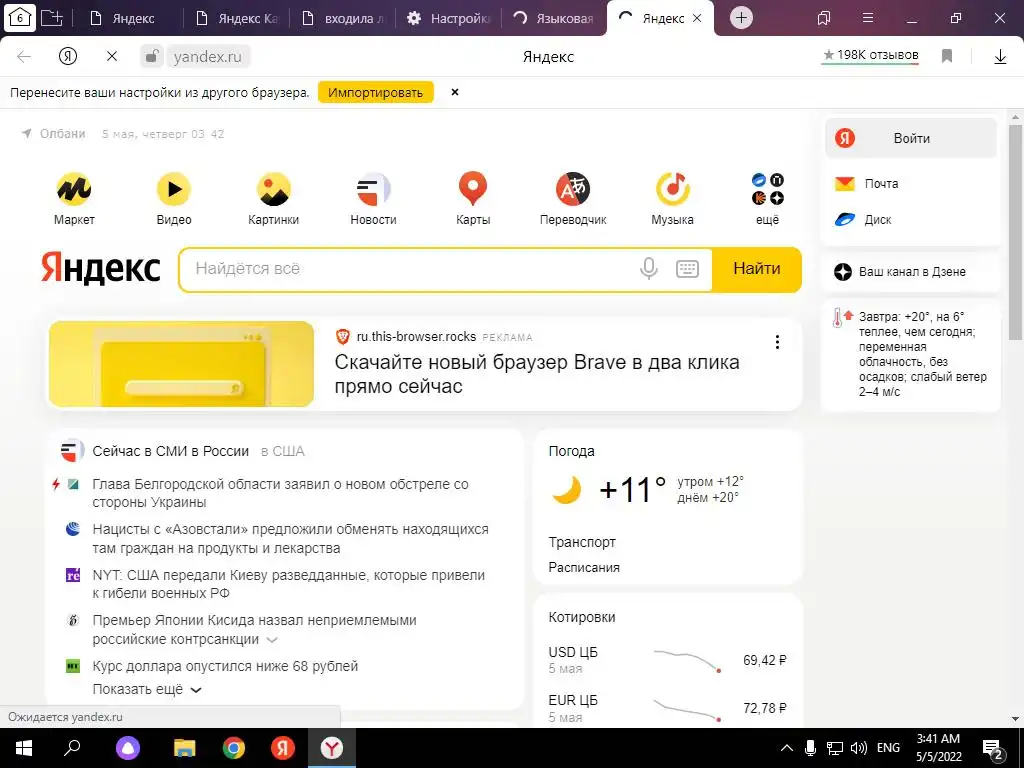
Task: Open Курс доллара news headline
Action: (x=225, y=667)
